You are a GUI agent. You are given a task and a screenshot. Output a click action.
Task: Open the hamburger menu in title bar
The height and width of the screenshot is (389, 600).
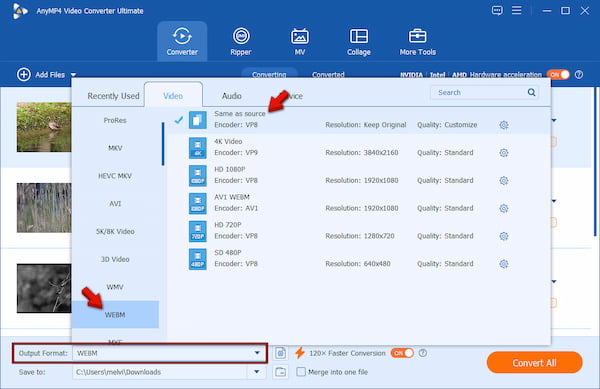(517, 10)
